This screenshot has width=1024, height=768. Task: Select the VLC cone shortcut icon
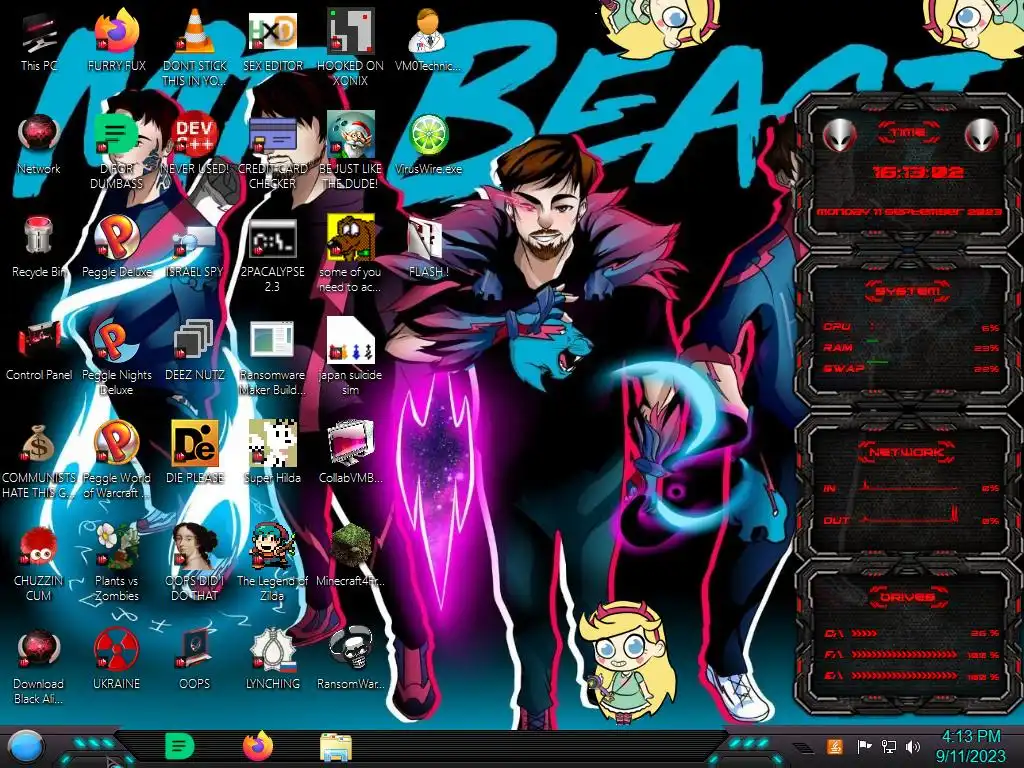click(194, 31)
